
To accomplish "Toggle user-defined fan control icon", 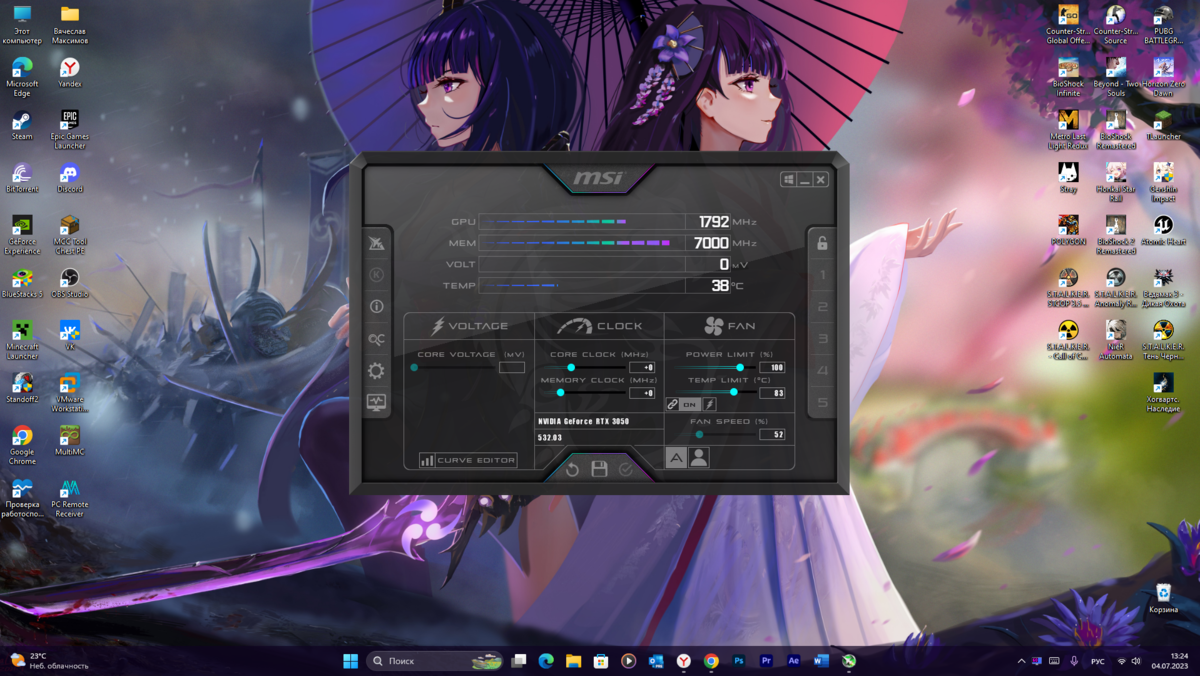I will [x=699, y=457].
